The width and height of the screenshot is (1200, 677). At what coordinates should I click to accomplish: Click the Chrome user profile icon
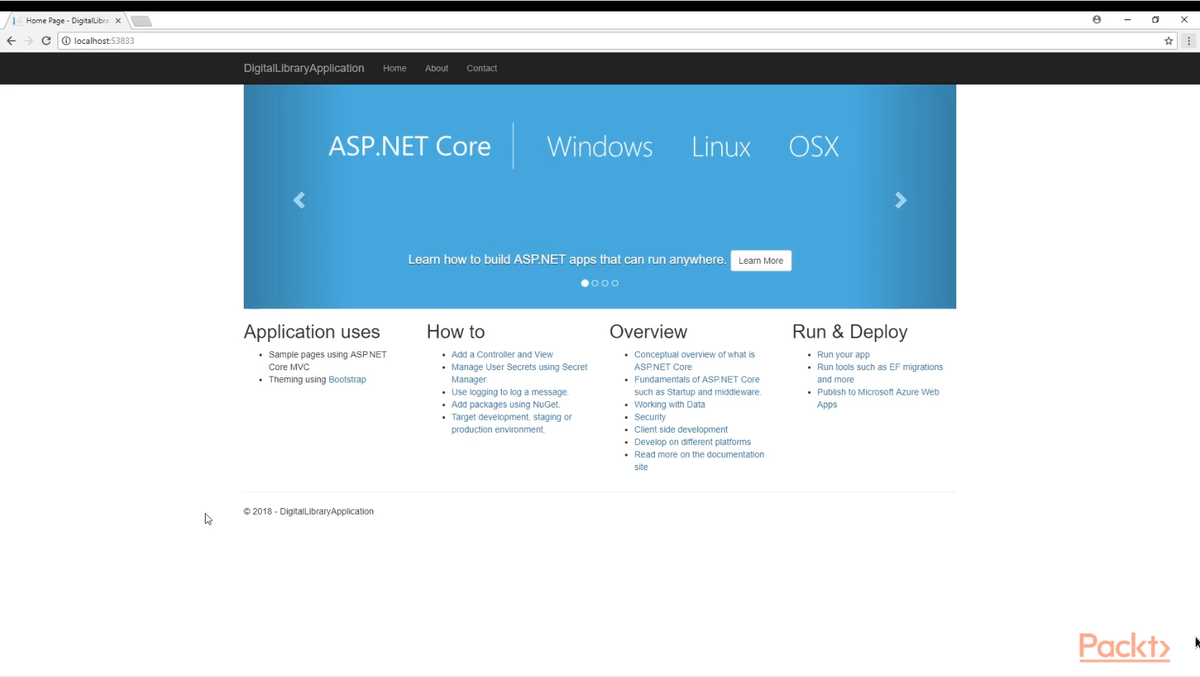point(1097,19)
